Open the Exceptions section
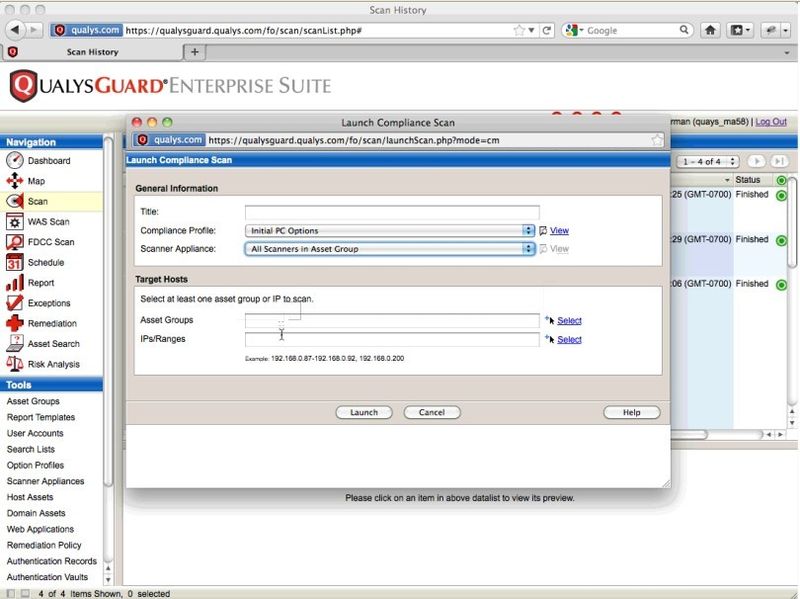The height and width of the screenshot is (599, 800). (49, 303)
